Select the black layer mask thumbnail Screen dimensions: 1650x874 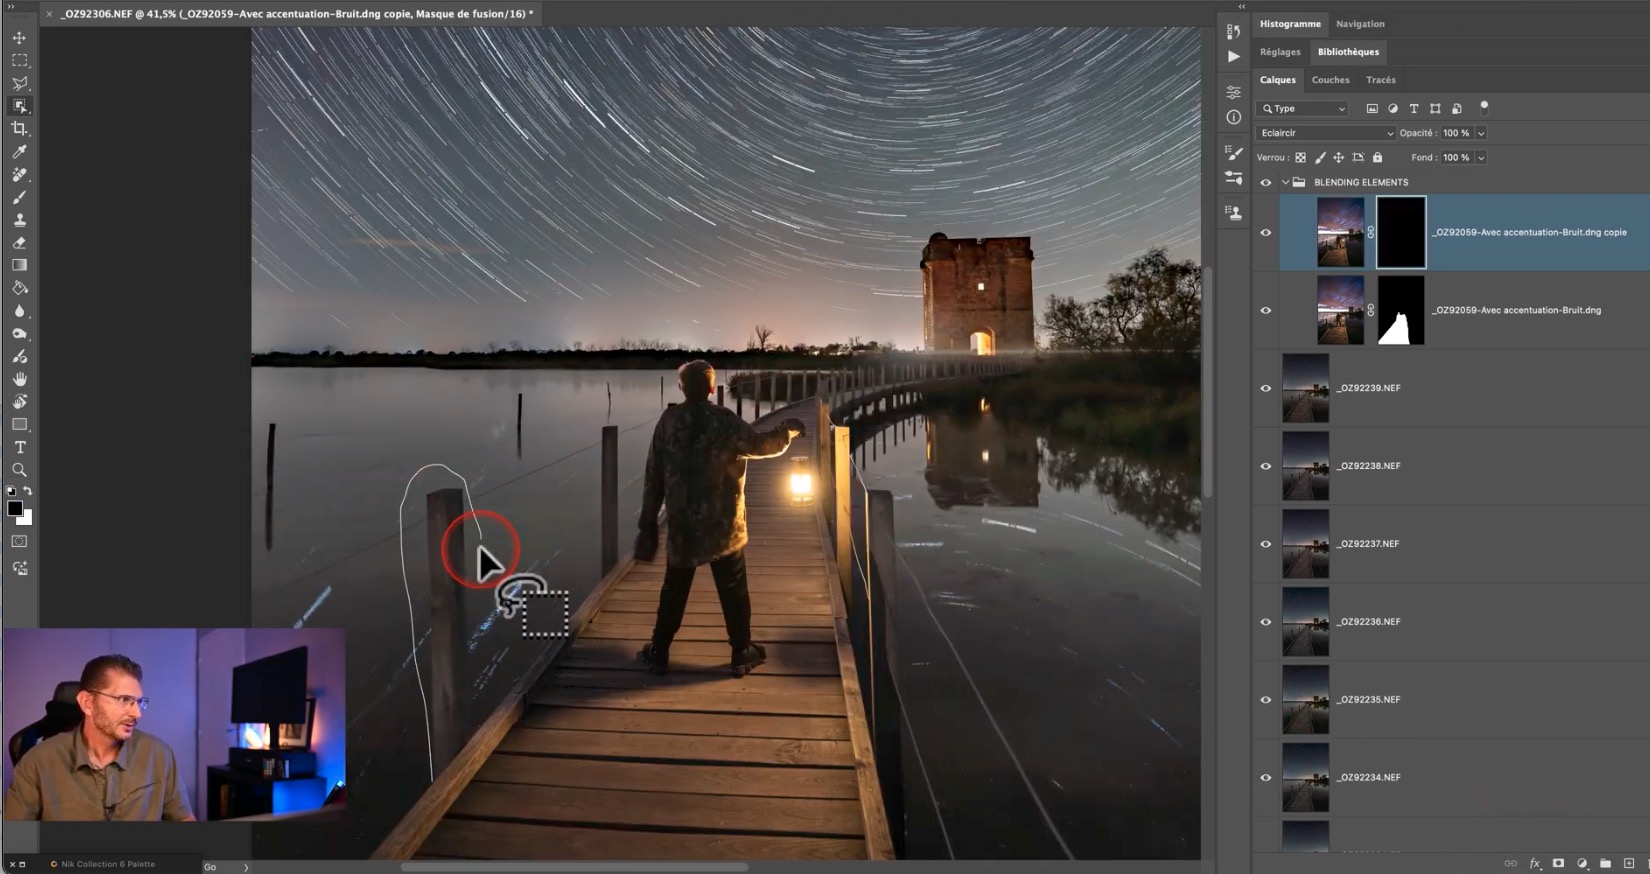tap(1400, 232)
